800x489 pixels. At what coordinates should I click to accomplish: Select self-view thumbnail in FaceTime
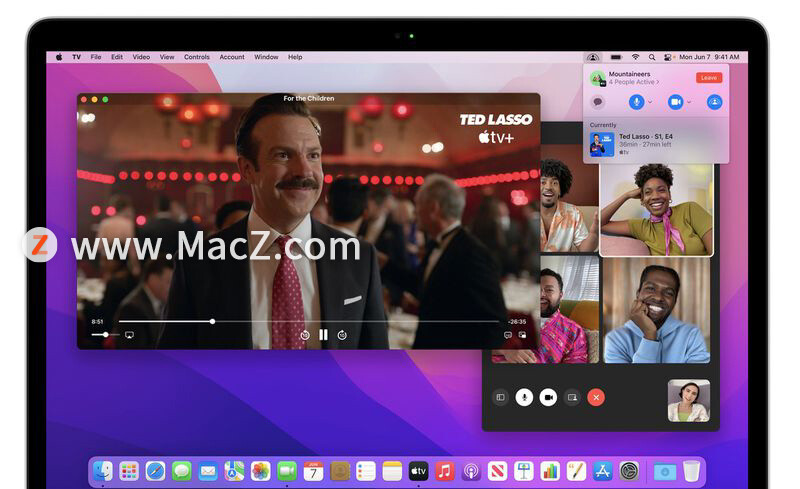689,401
